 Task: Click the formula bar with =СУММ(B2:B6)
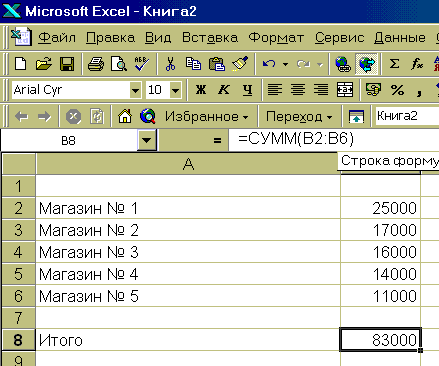(333, 140)
